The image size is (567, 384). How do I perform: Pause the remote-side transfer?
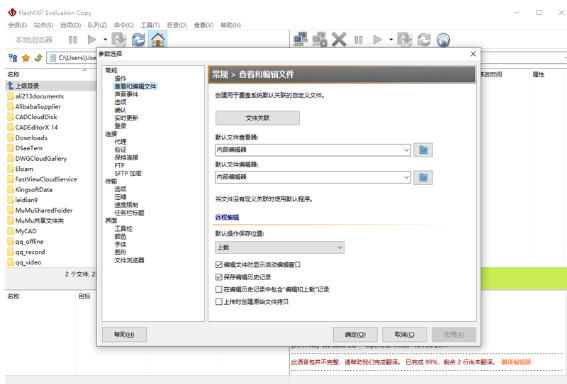358,40
